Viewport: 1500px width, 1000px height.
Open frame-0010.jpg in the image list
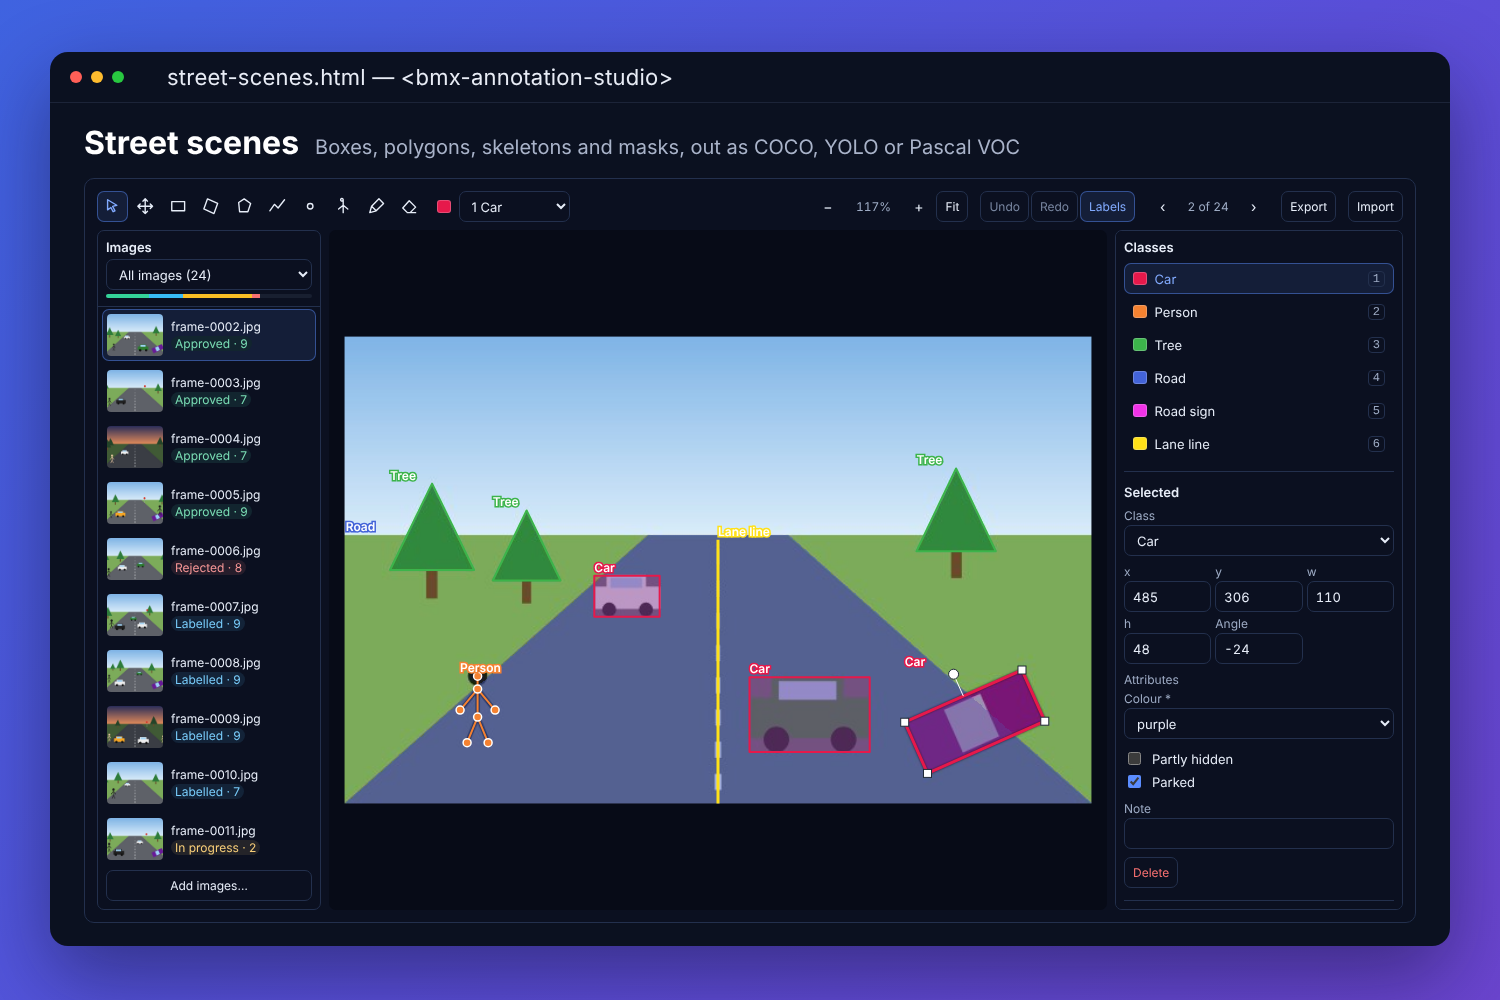pyautogui.click(x=209, y=783)
